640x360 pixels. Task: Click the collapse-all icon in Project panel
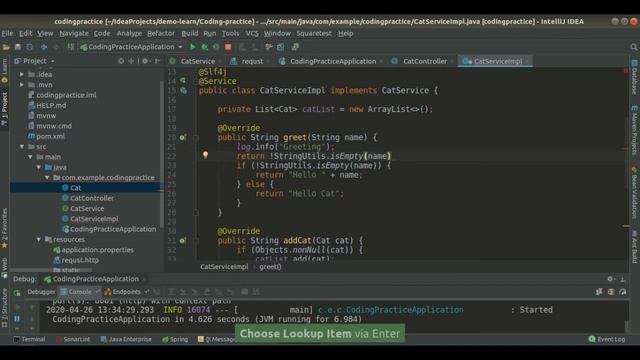(x=131, y=61)
